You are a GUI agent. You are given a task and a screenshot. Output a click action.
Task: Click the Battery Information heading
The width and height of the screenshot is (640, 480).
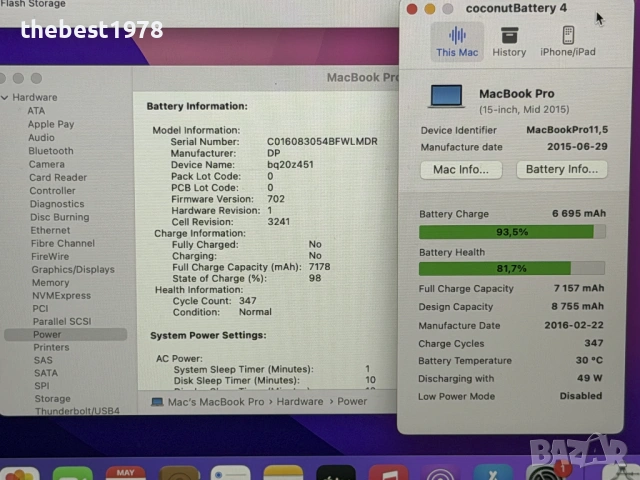(197, 106)
